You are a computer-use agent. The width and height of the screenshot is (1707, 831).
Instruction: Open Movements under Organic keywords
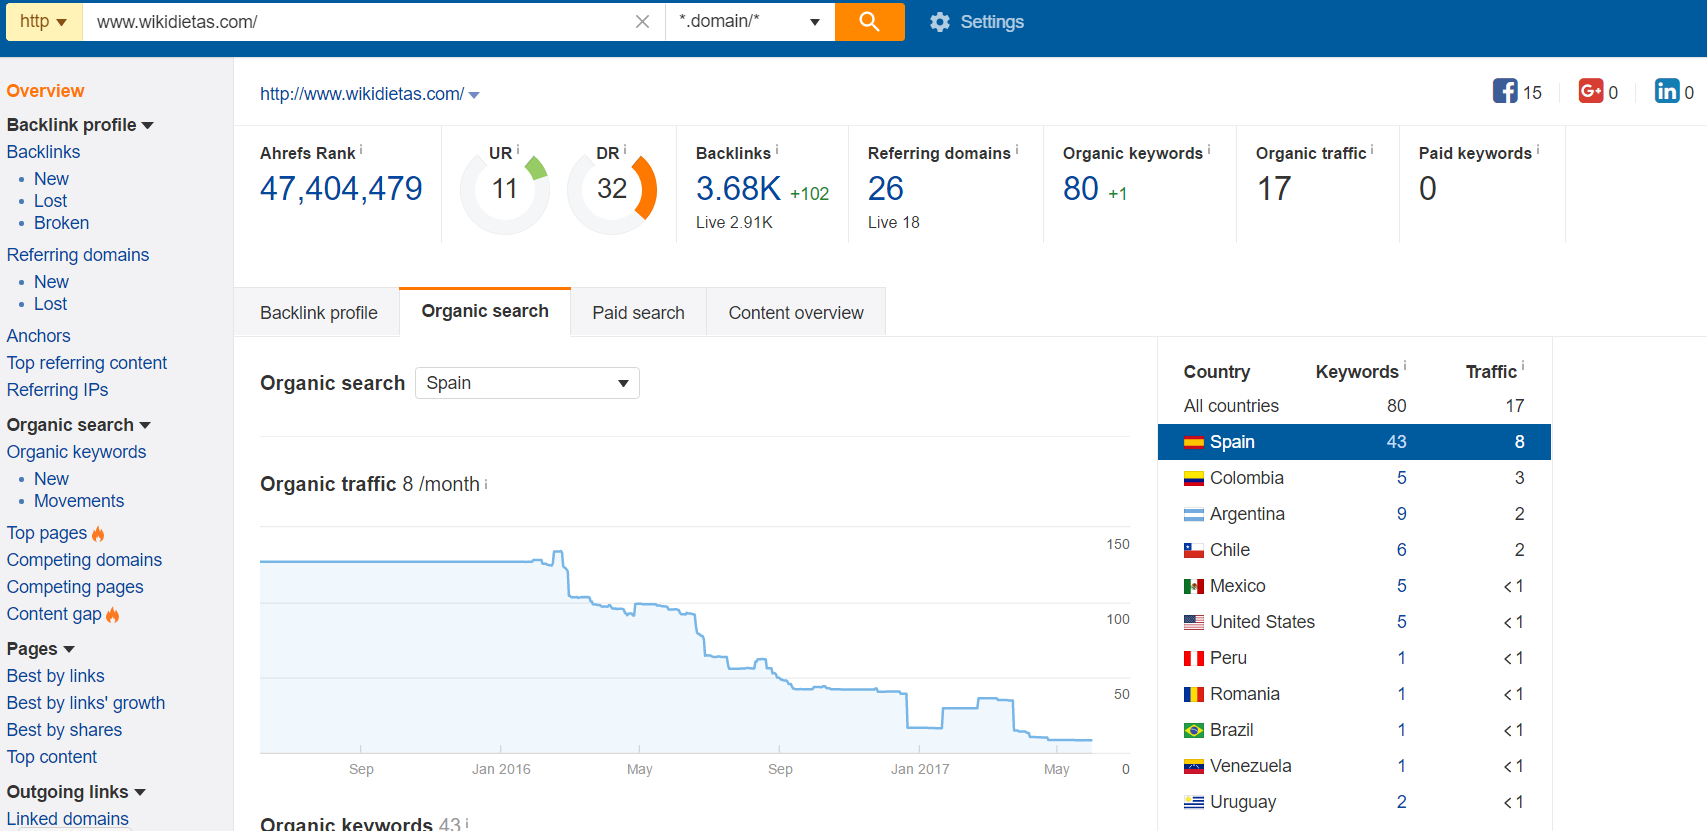click(x=79, y=501)
